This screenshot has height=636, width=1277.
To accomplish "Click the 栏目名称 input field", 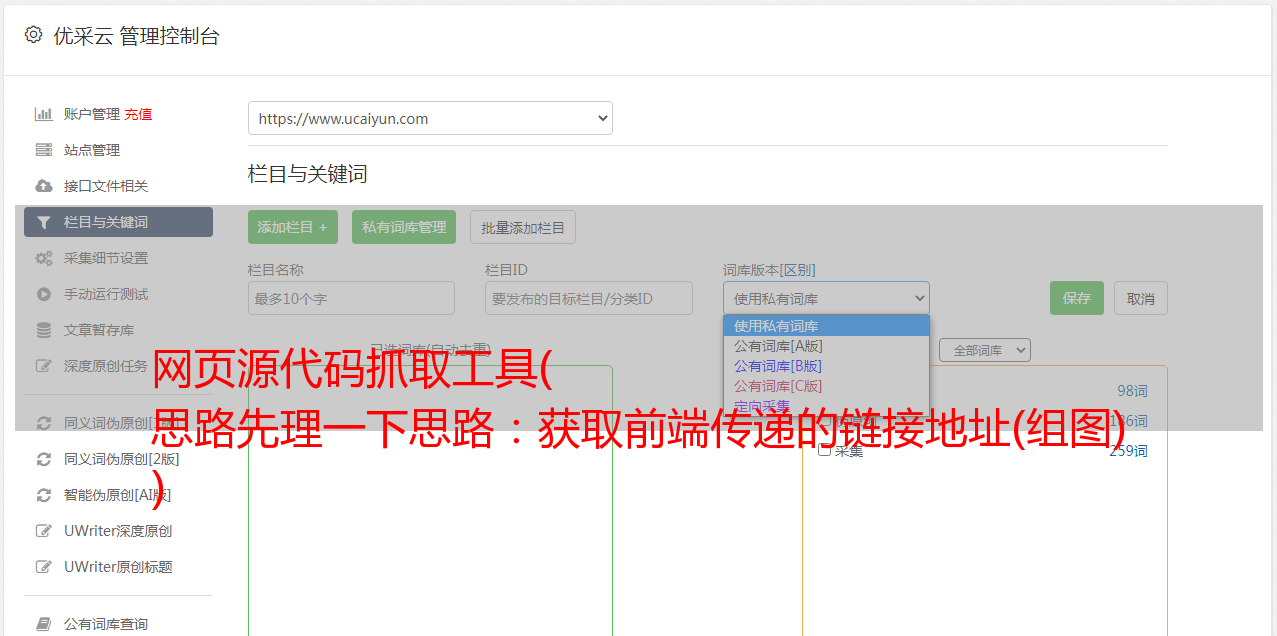I will point(351,298).
